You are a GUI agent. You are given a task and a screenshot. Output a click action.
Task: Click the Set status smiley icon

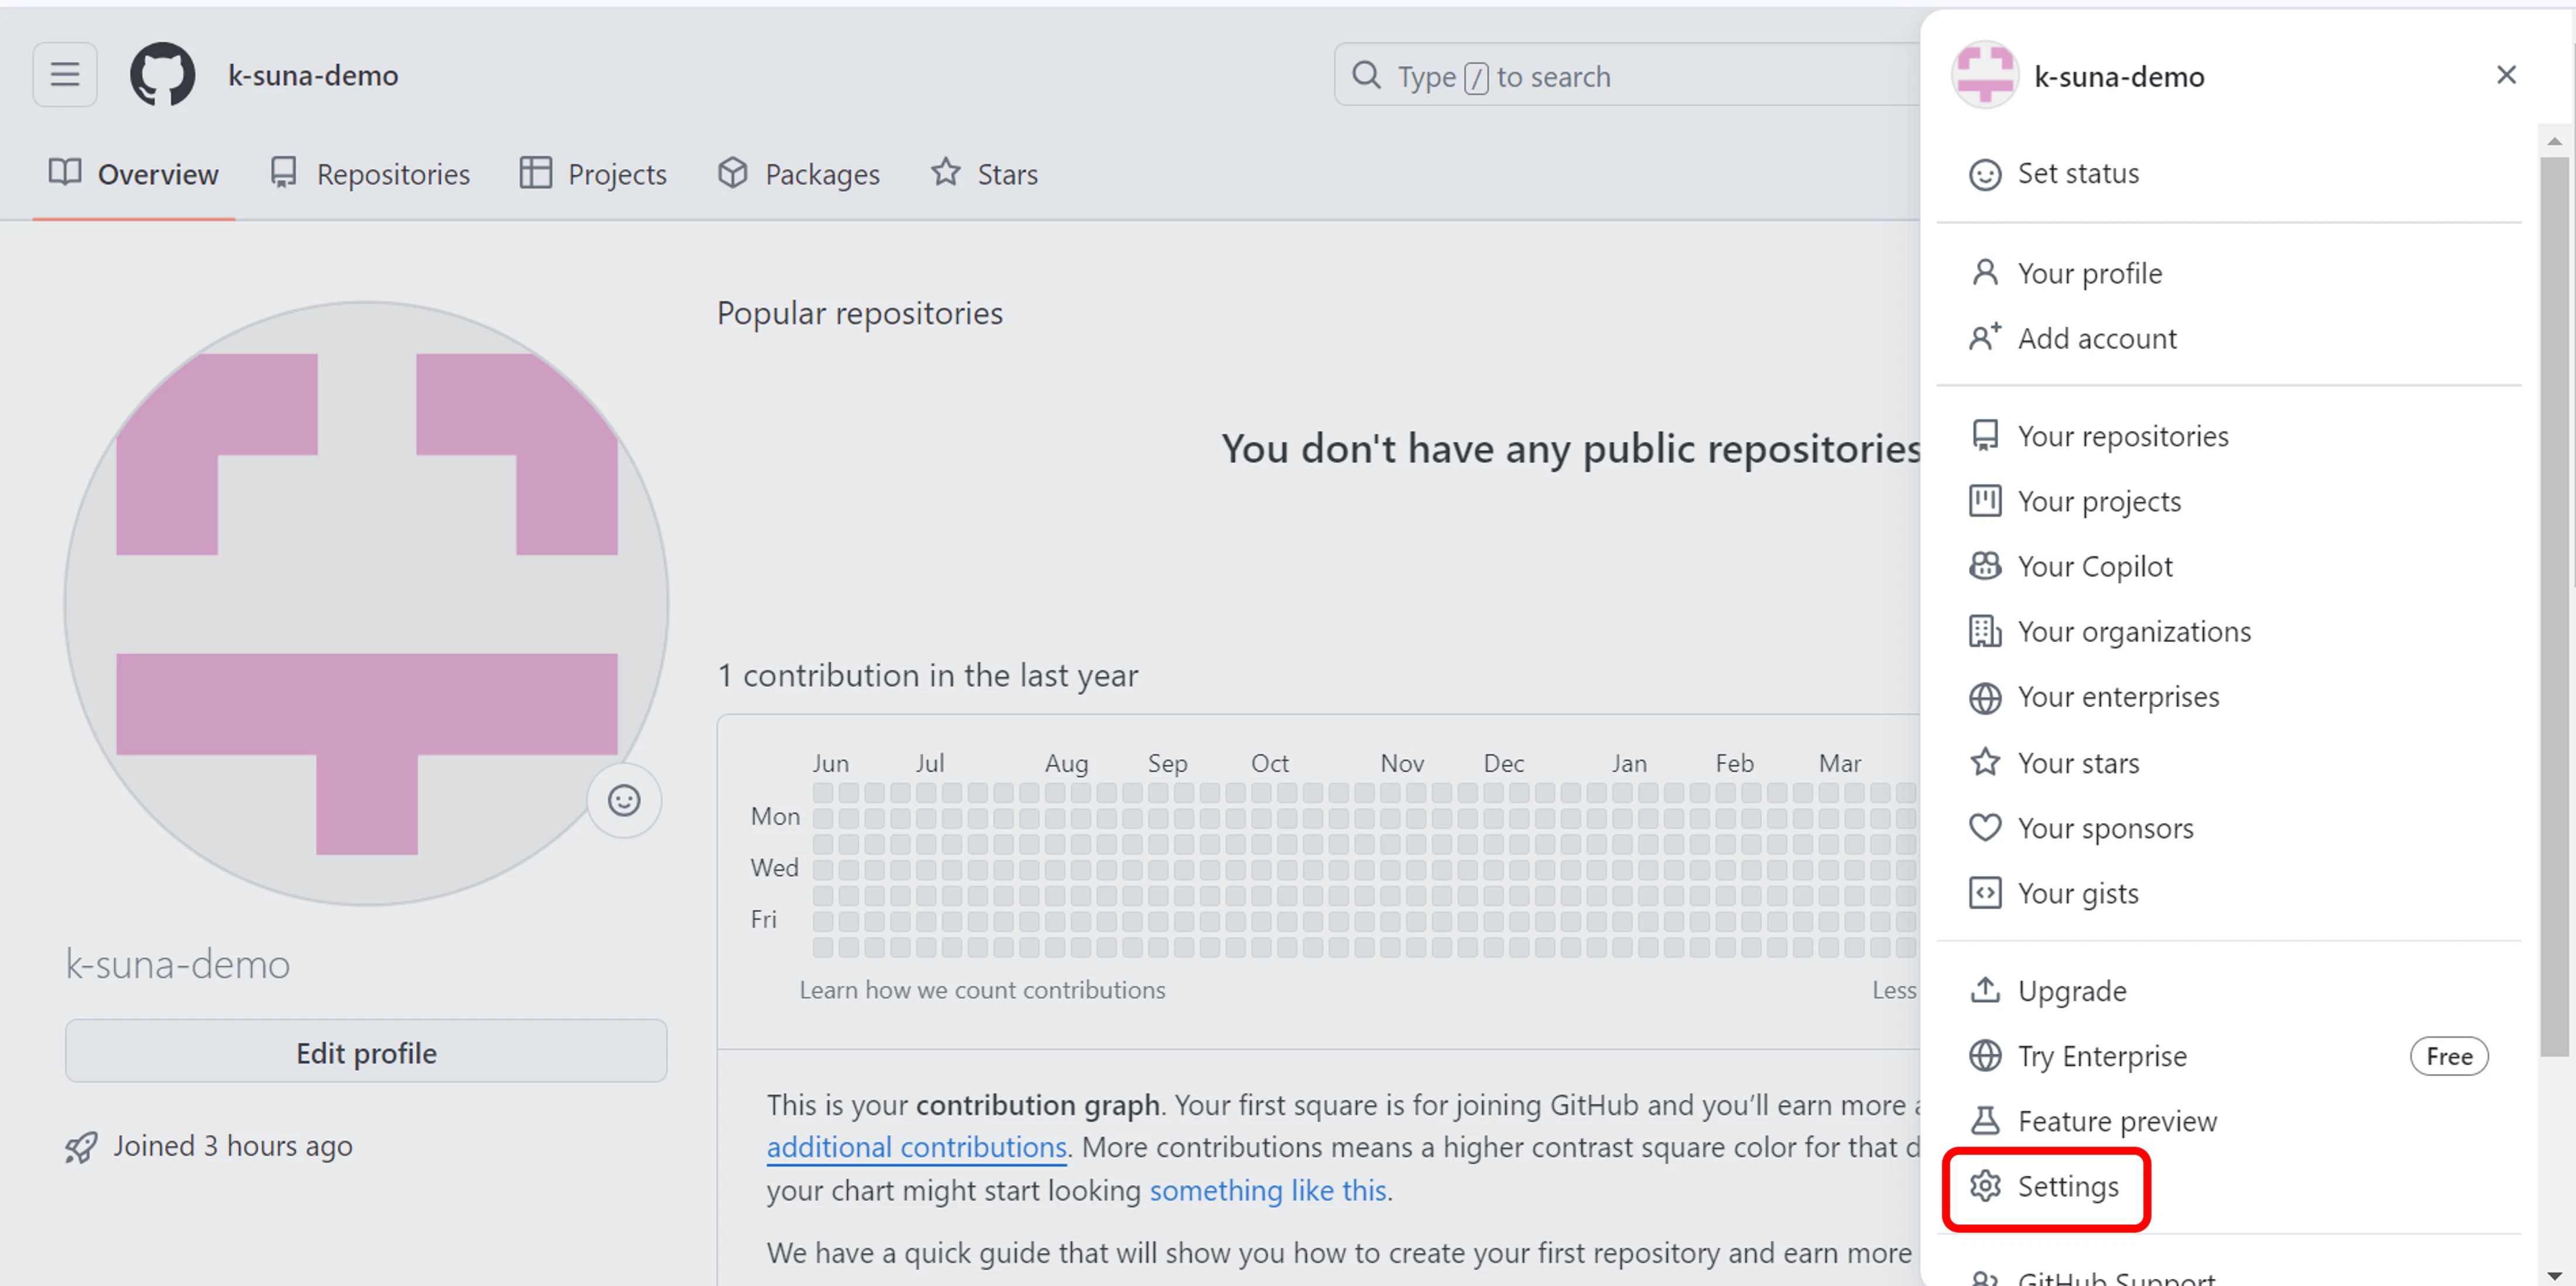1985,174
